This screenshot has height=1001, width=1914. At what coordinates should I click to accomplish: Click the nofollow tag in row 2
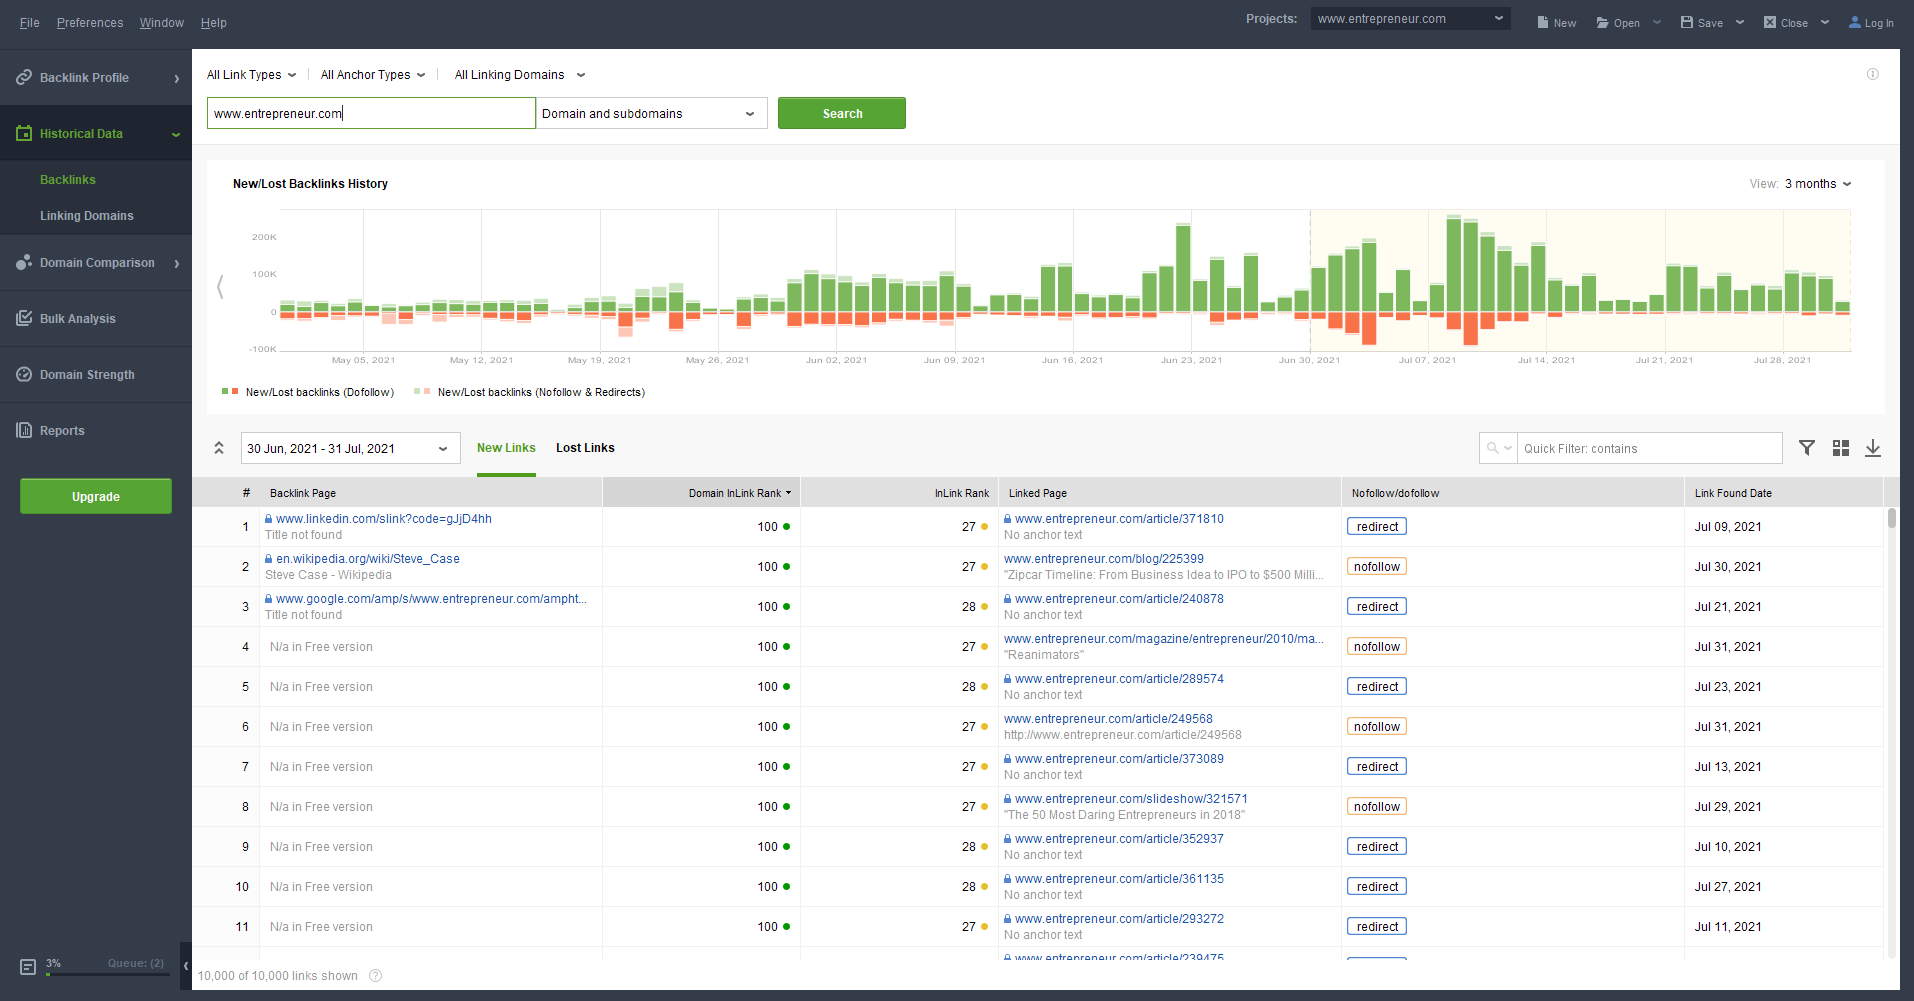pyautogui.click(x=1376, y=567)
